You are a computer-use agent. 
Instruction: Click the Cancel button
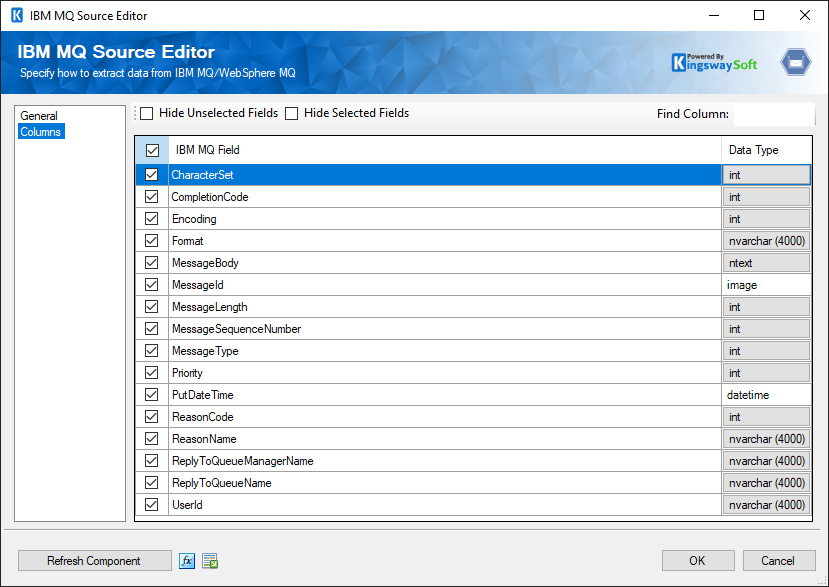(x=778, y=561)
